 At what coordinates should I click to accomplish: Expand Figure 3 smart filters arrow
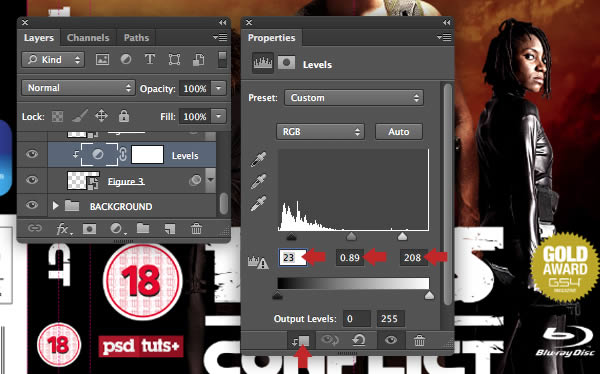click(x=211, y=180)
